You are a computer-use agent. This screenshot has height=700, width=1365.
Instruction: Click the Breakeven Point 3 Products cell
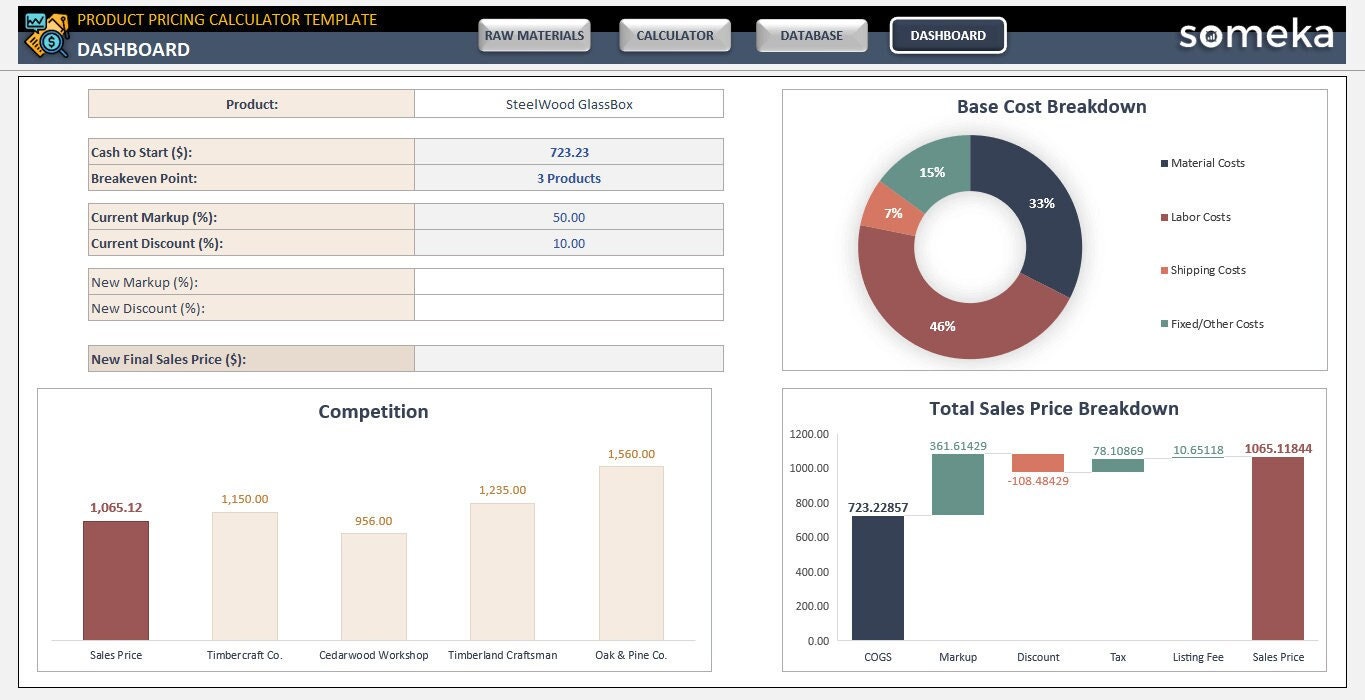[568, 177]
